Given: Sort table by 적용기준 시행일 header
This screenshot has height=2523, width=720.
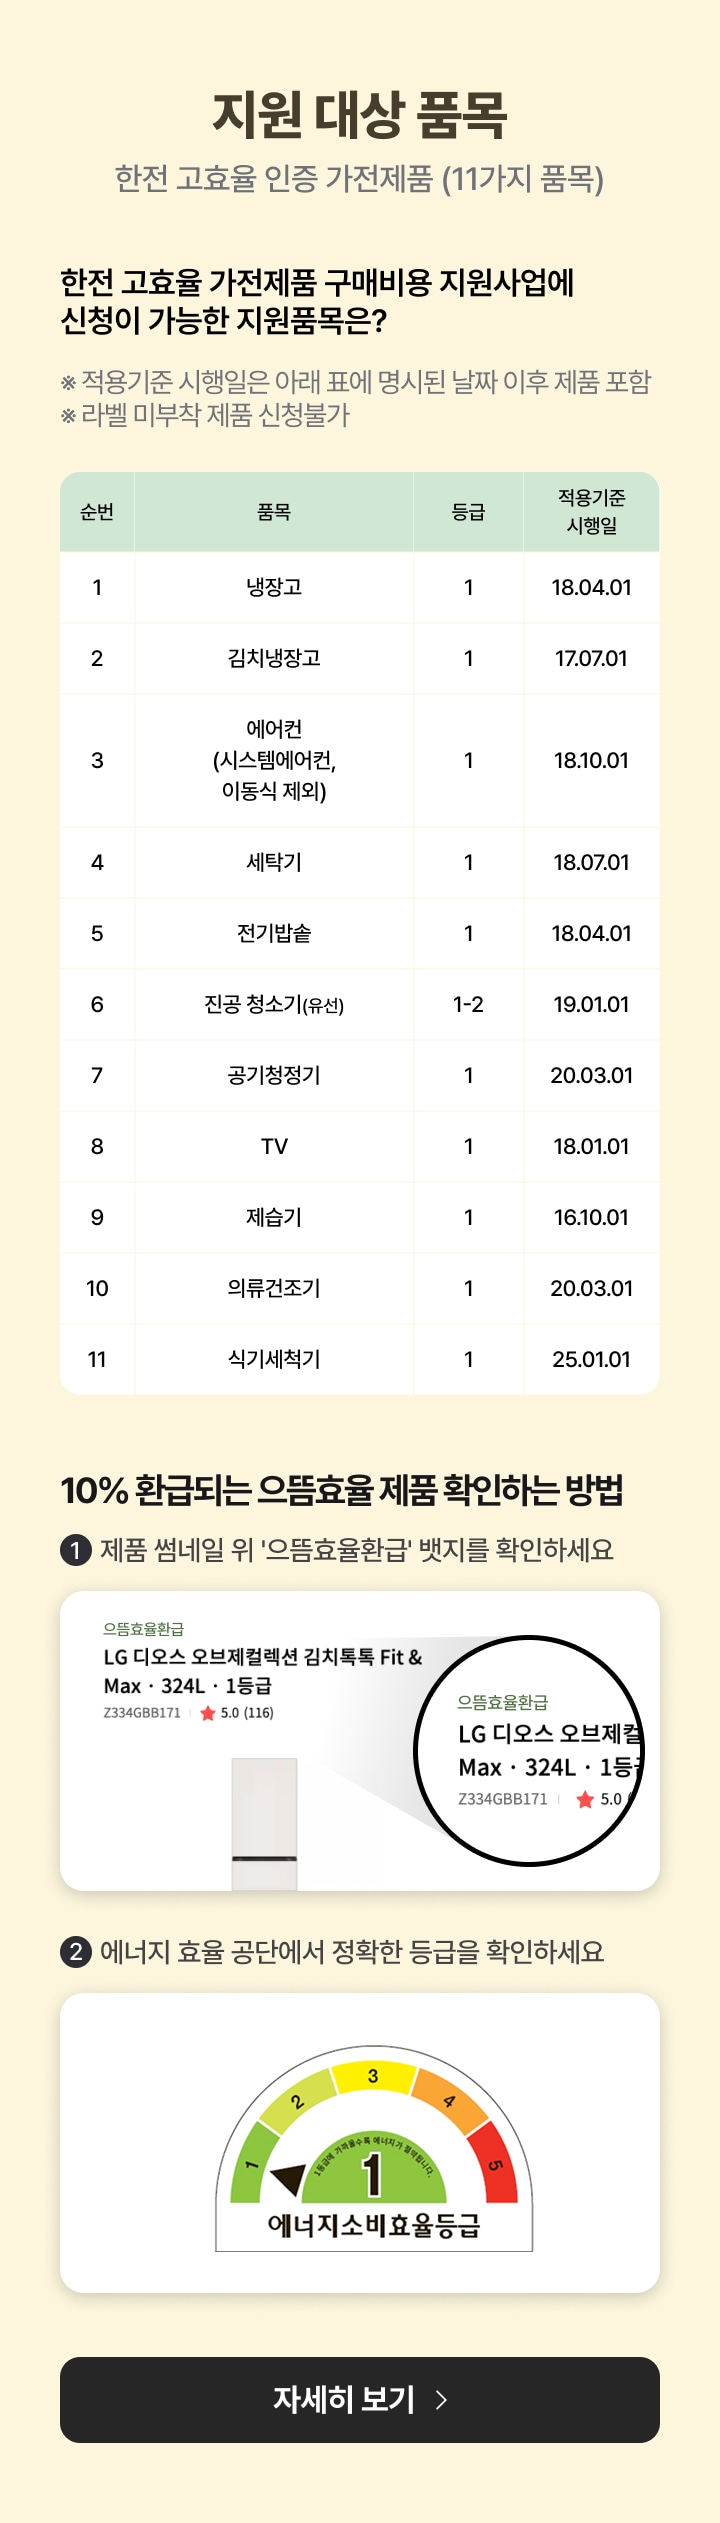Looking at the screenshot, I should [x=590, y=510].
